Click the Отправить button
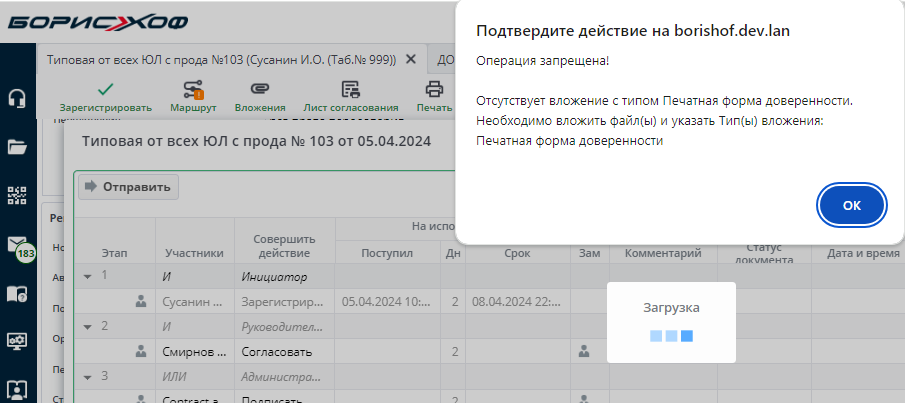The image size is (905, 403). pyautogui.click(x=127, y=186)
